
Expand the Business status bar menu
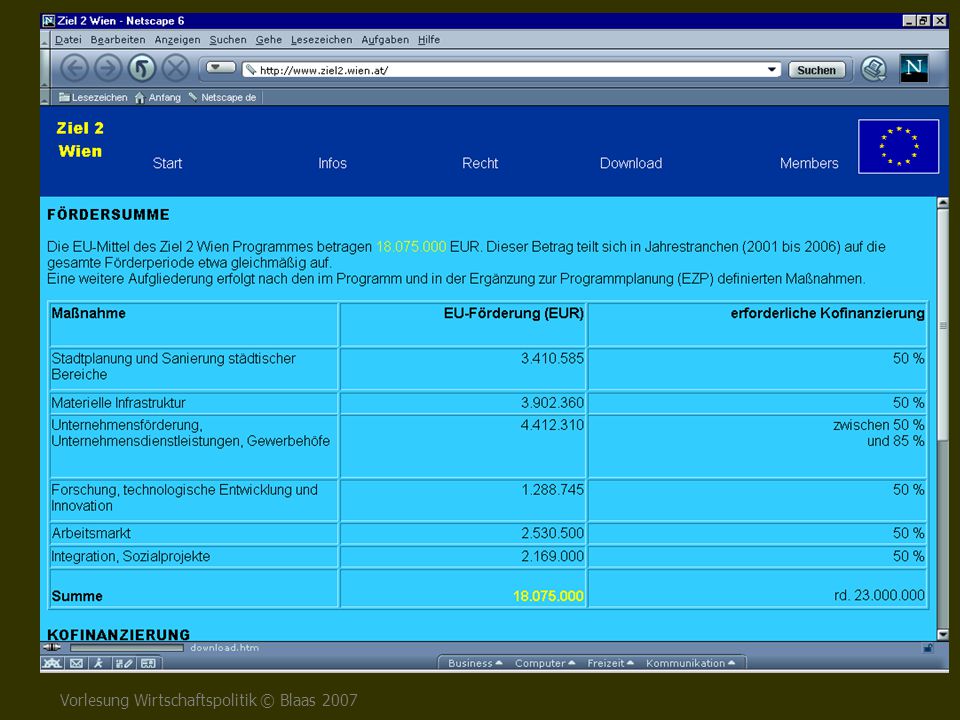pos(475,663)
